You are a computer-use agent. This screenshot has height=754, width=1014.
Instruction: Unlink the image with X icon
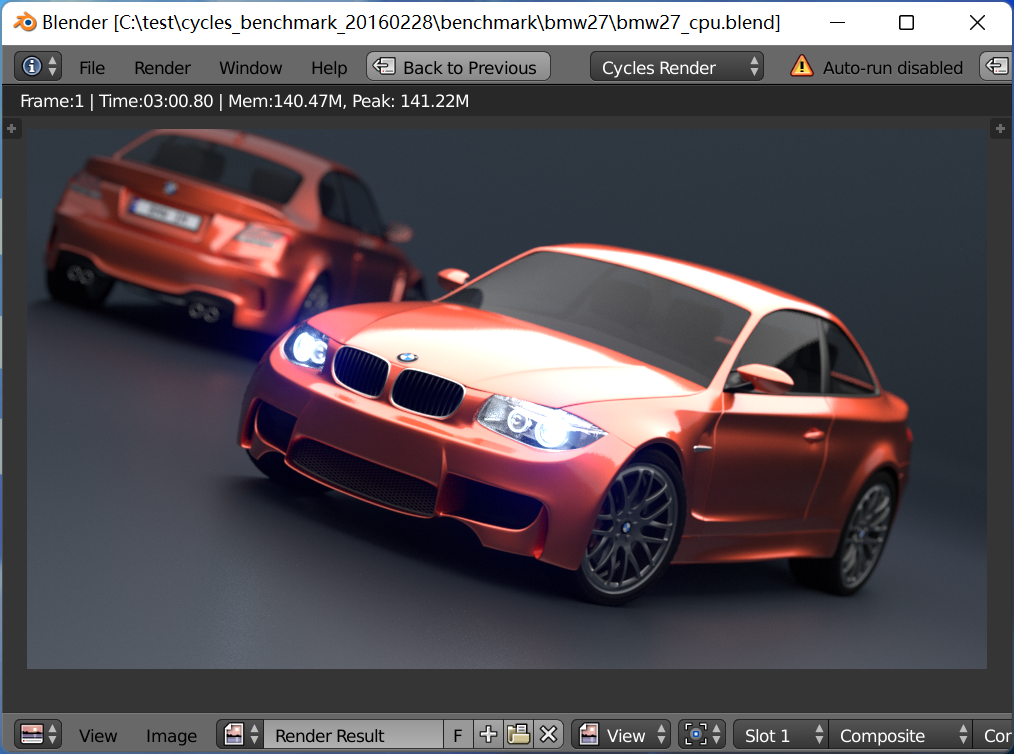click(x=548, y=735)
